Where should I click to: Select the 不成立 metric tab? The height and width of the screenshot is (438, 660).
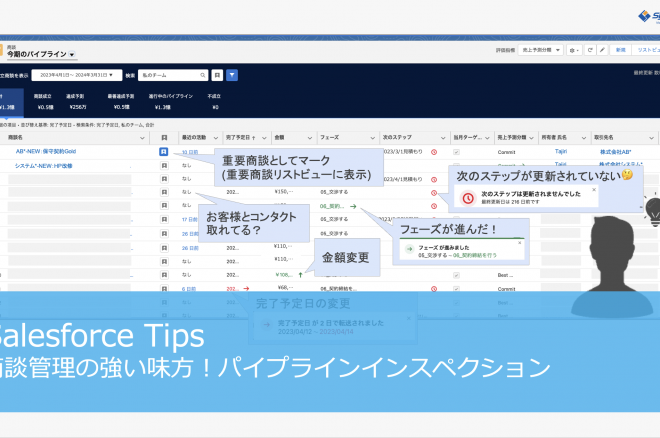214,101
